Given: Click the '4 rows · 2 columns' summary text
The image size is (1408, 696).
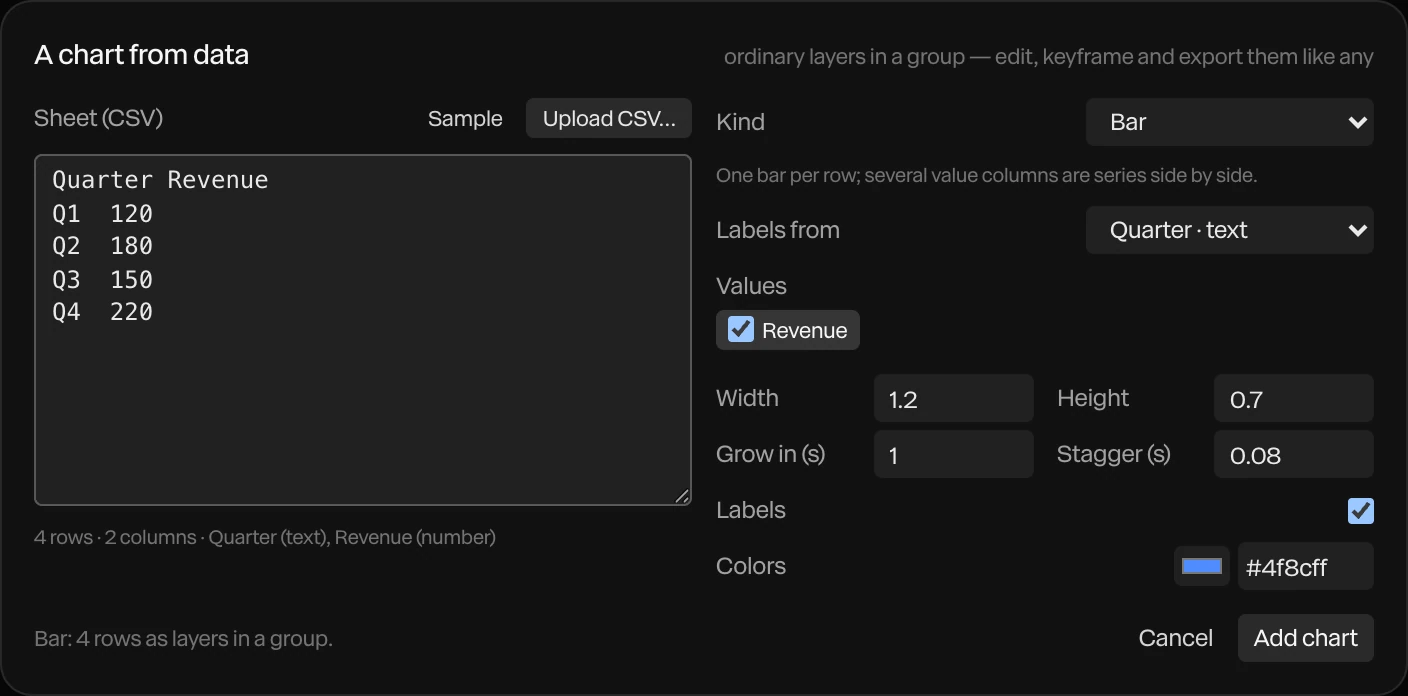Looking at the screenshot, I should (265, 537).
